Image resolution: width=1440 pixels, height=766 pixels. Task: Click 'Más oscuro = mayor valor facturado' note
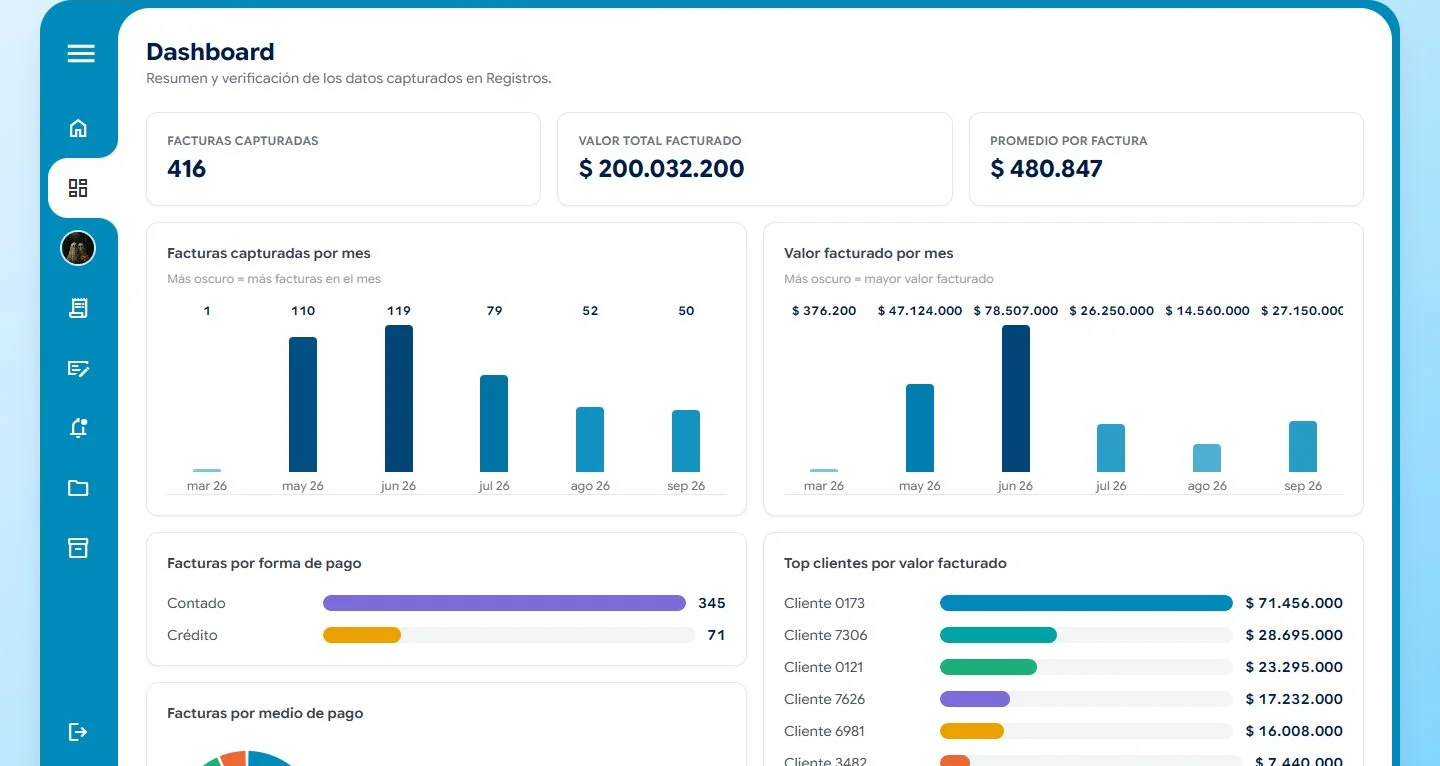pos(889,279)
